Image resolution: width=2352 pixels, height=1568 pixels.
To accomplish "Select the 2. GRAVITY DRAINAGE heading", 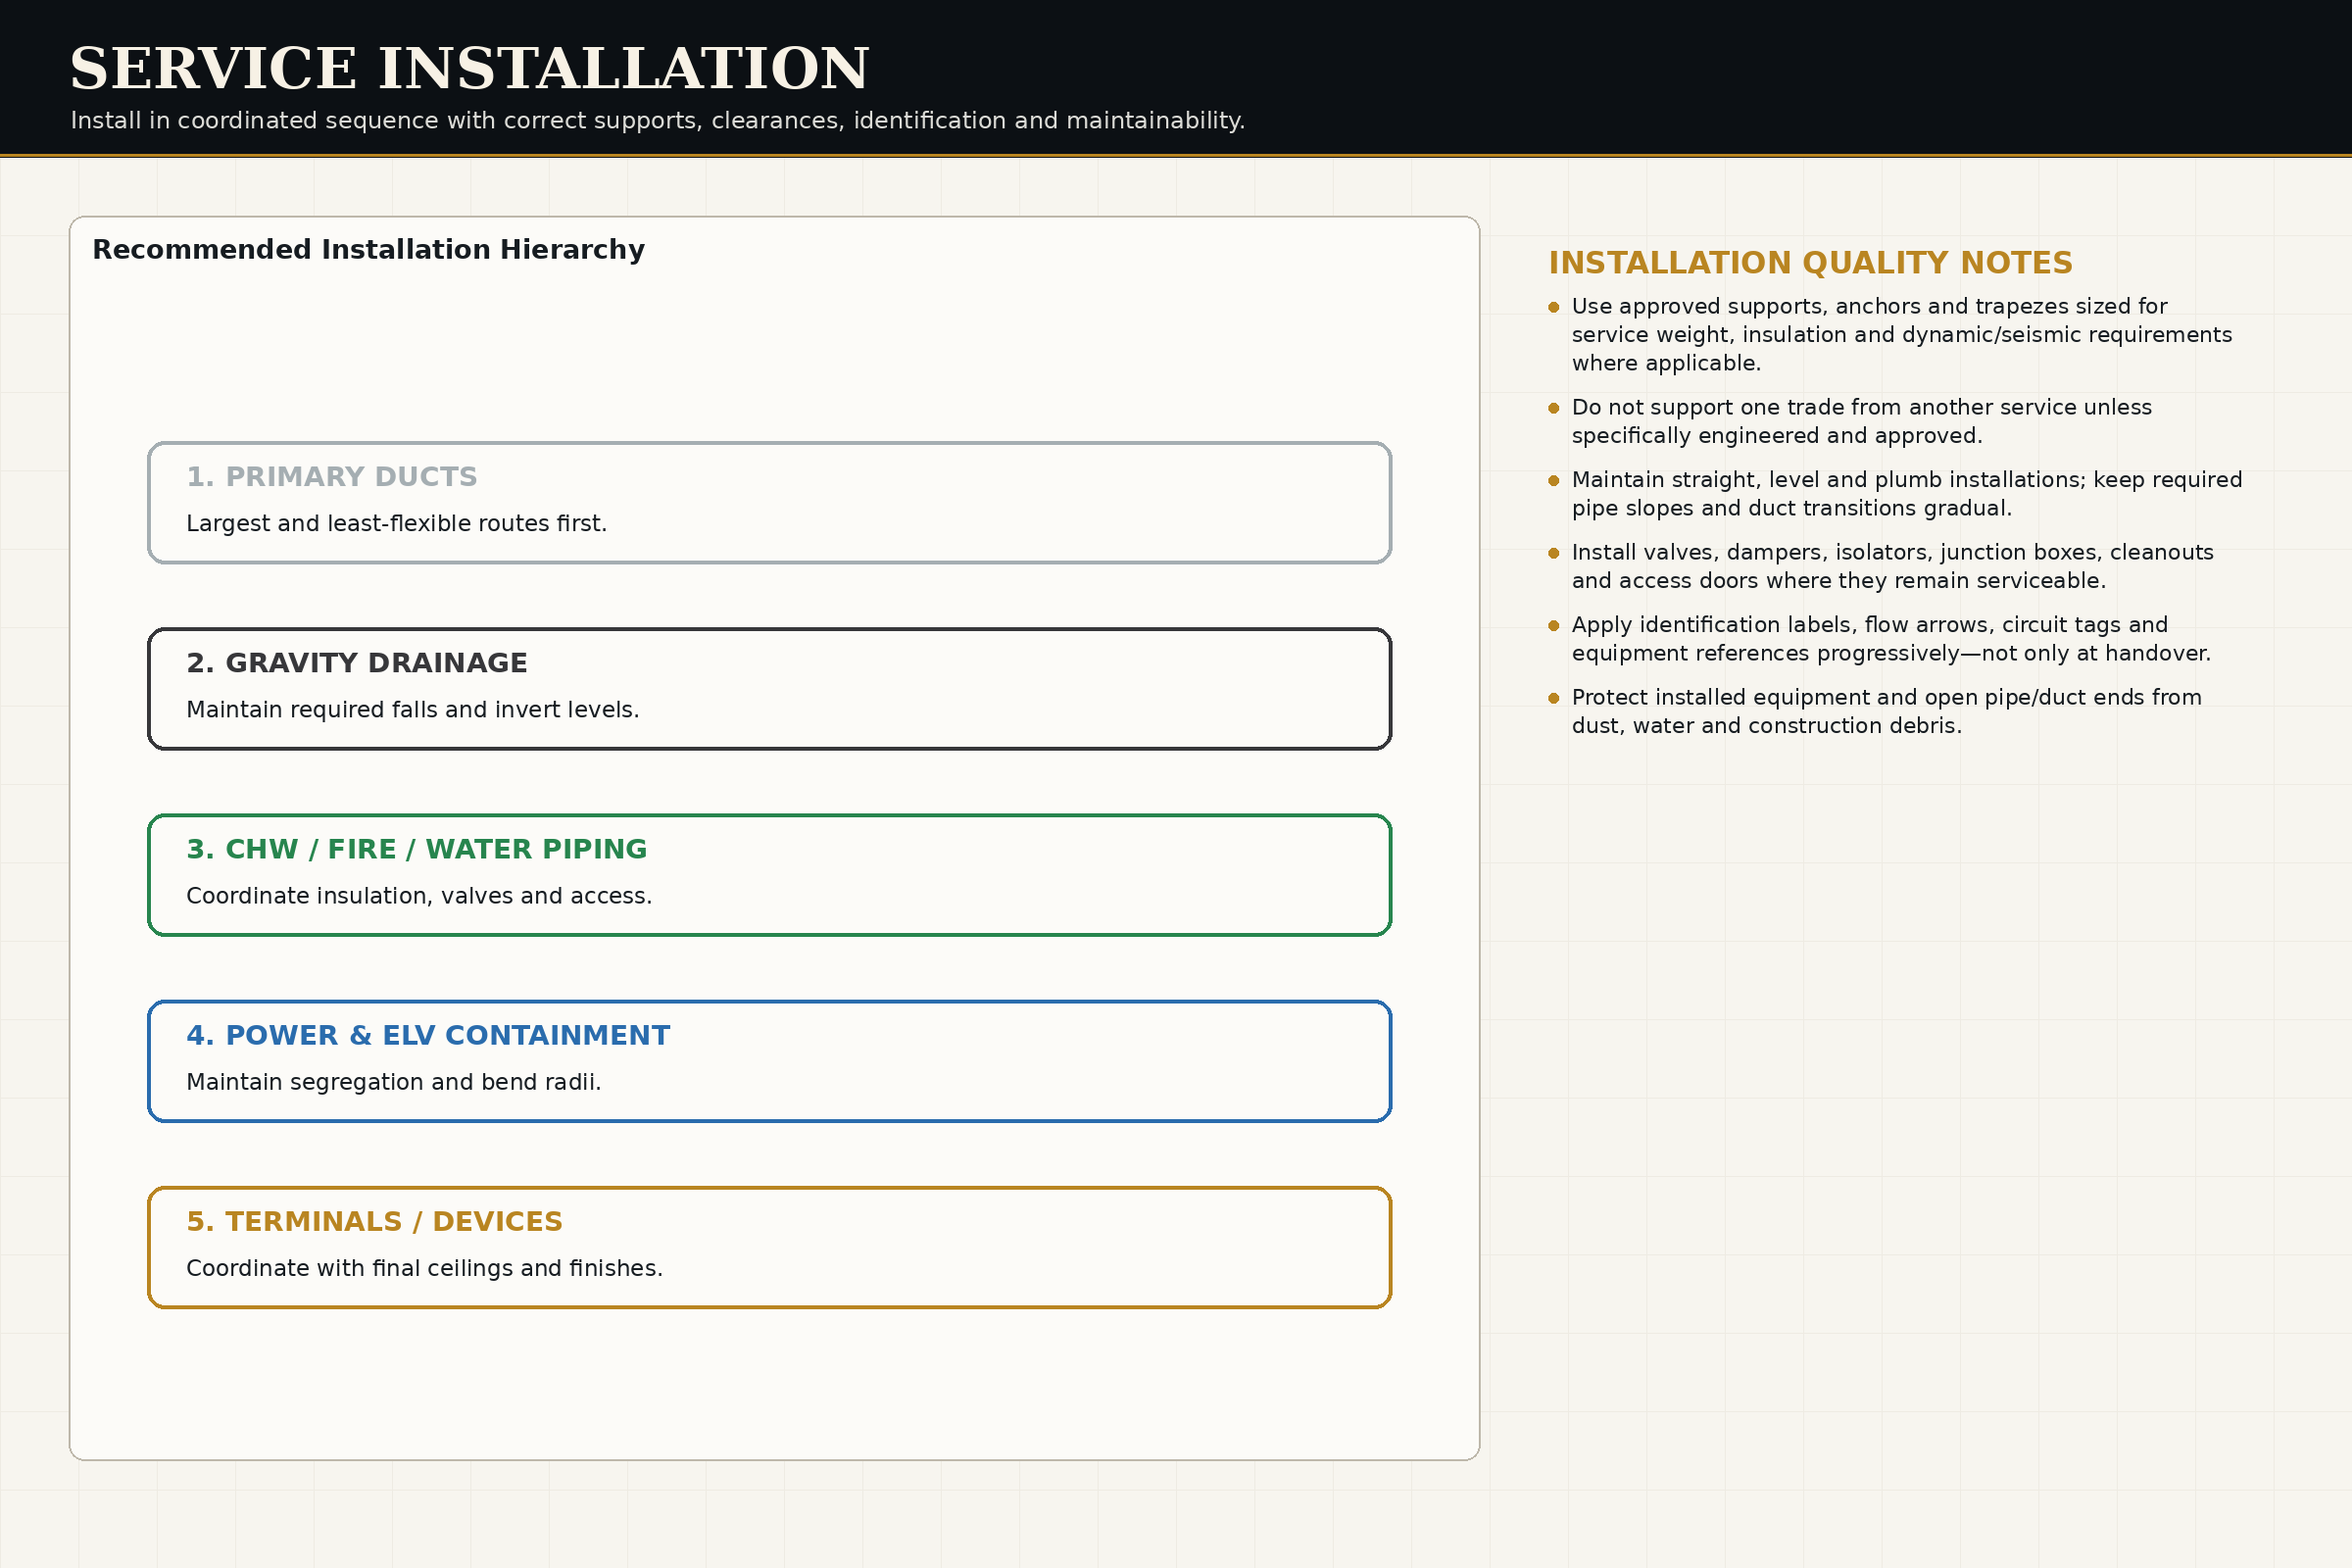I will 357,663.
